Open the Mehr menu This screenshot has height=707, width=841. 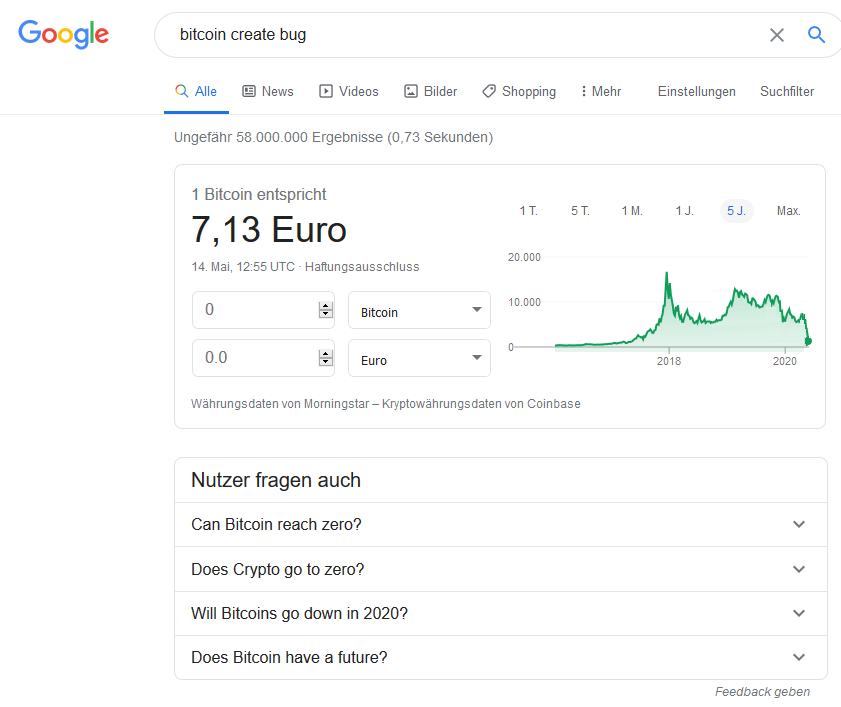coord(601,91)
